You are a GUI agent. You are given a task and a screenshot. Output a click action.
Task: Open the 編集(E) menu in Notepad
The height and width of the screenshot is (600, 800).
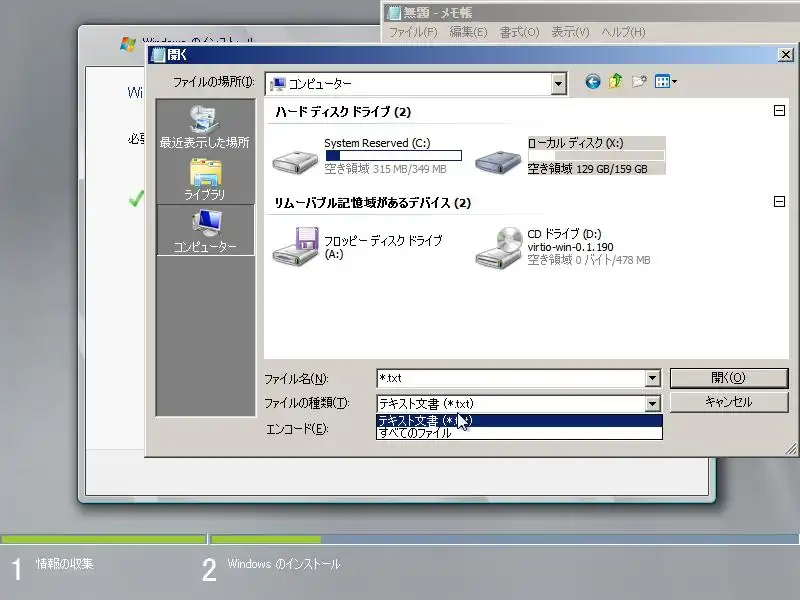[x=468, y=32]
